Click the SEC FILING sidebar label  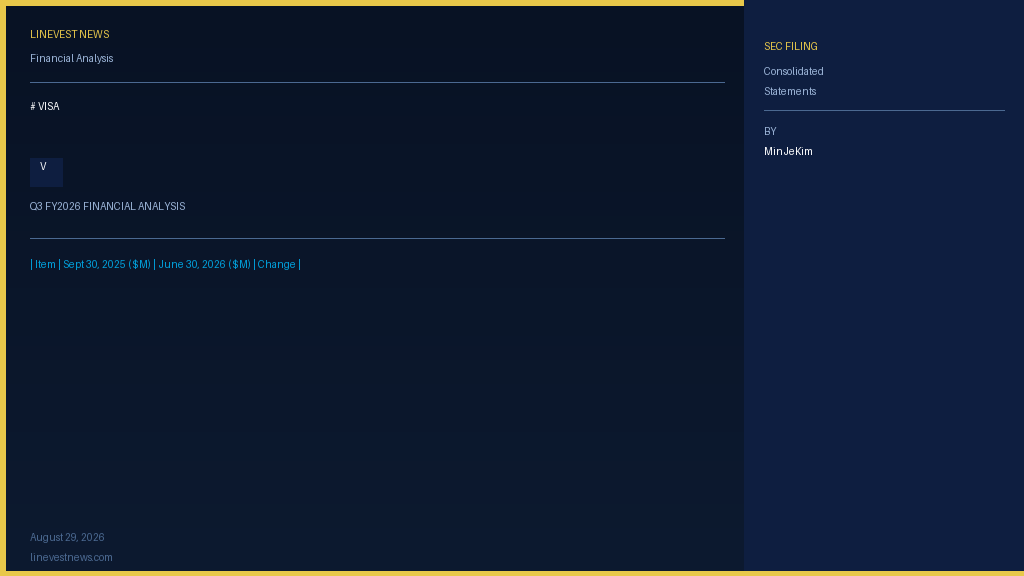[x=790, y=46]
